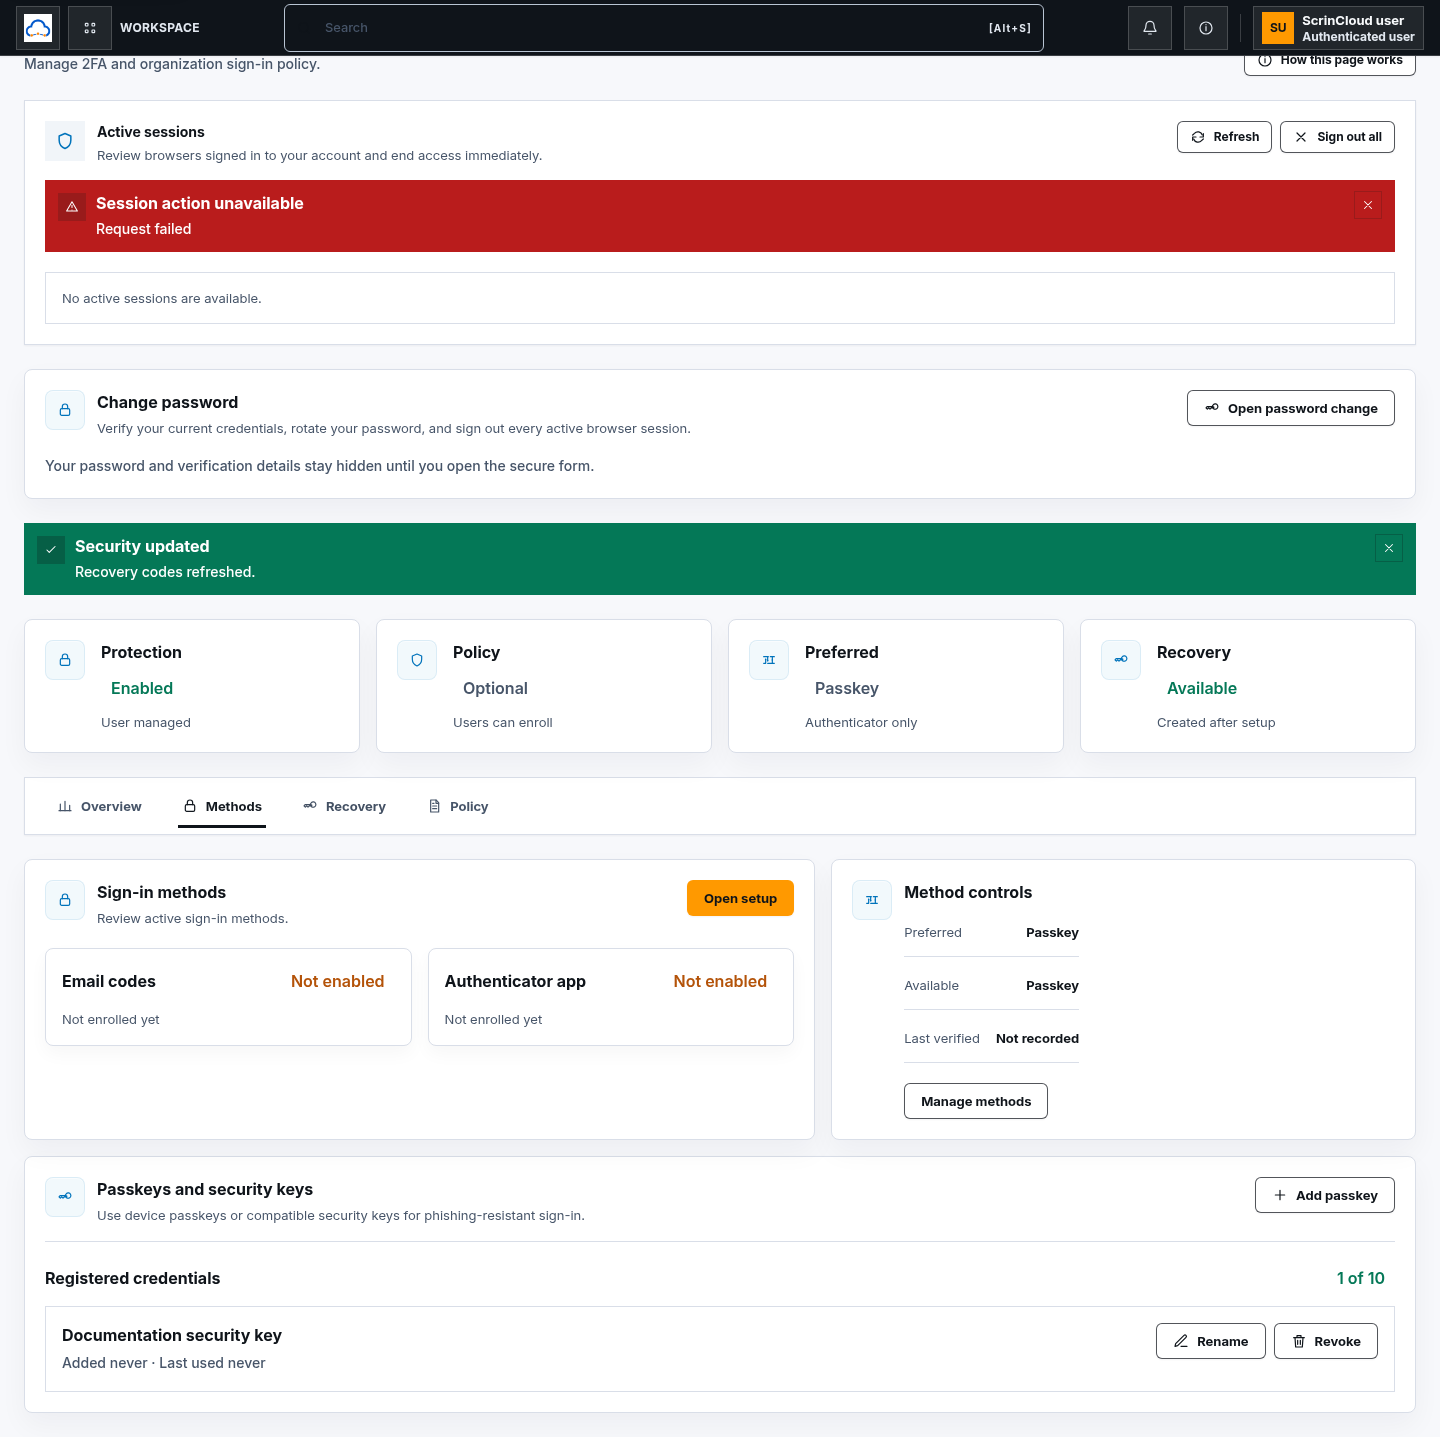This screenshot has width=1440, height=1437.
Task: Click the Email codes method card
Action: [x=228, y=997]
